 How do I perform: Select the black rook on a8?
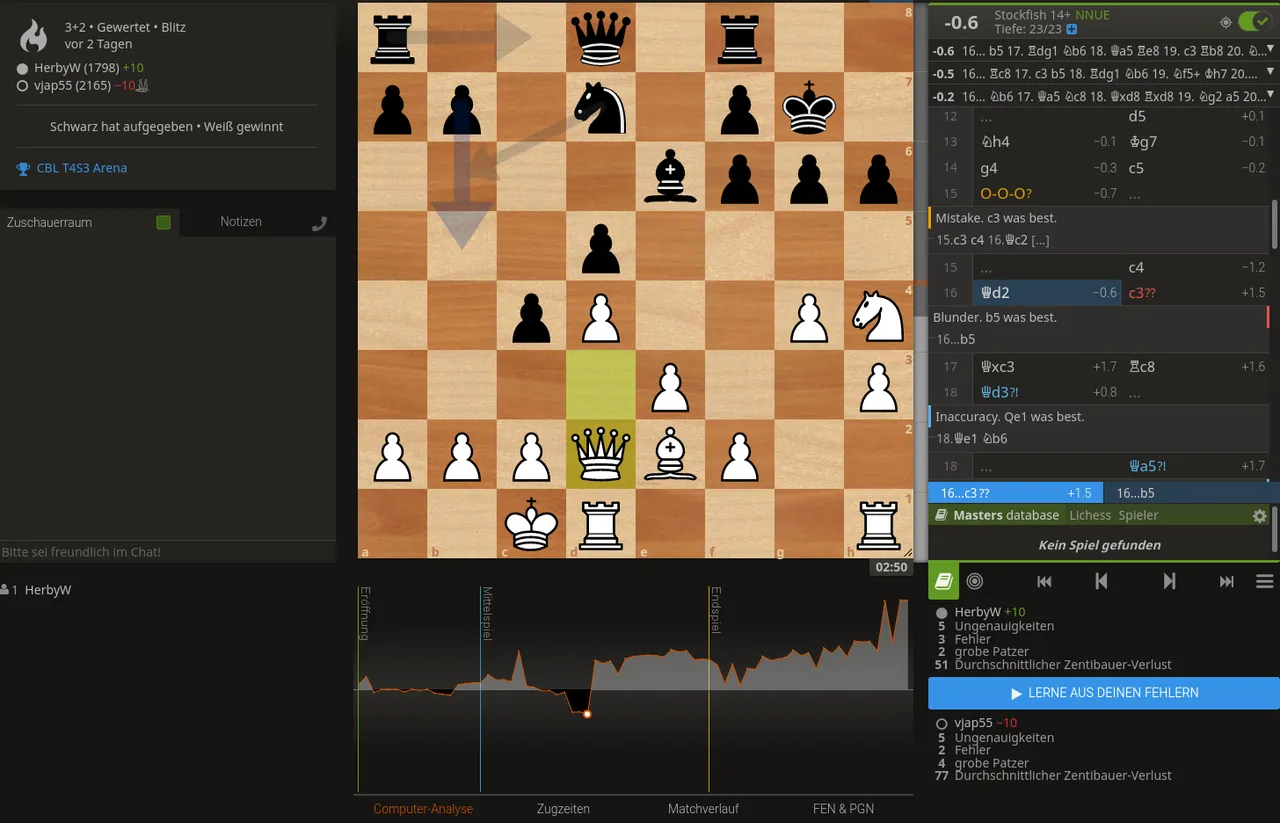click(x=393, y=38)
